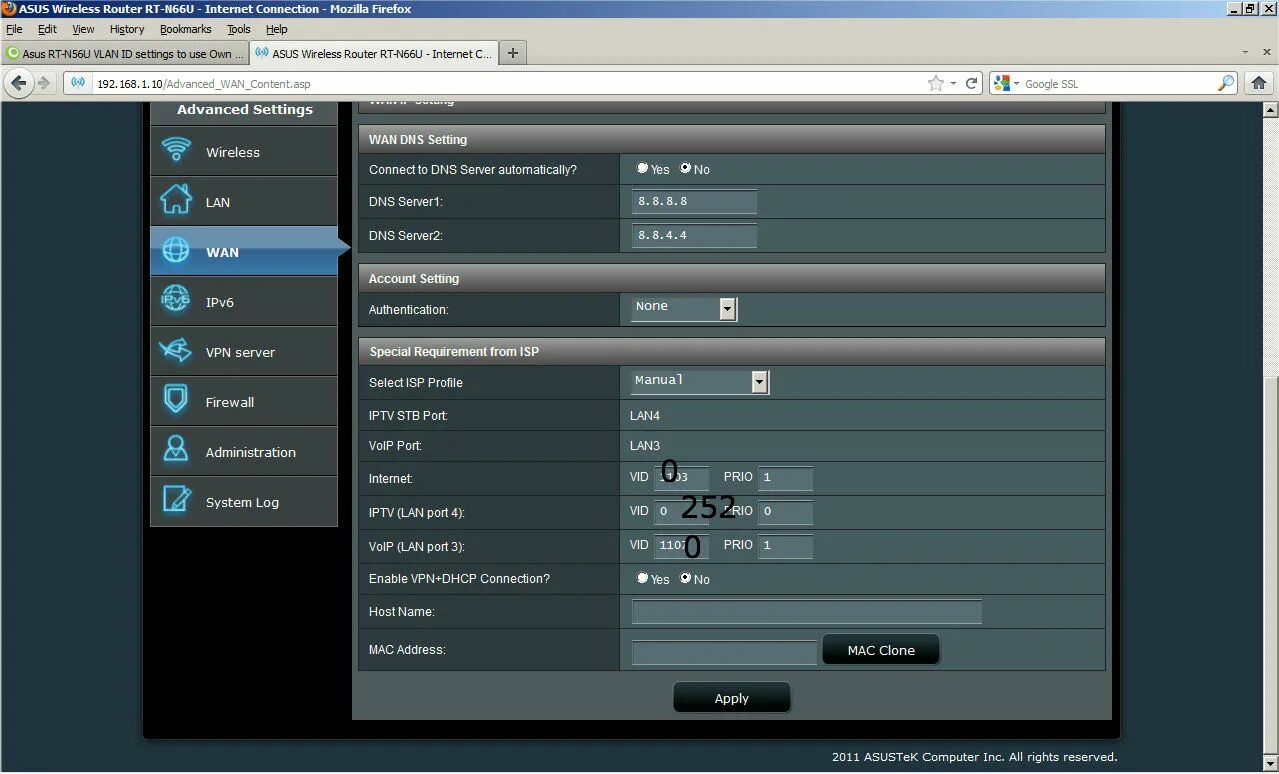Click the VoIP (LAN port 3) VID field
The image size is (1279, 774).
tap(681, 546)
